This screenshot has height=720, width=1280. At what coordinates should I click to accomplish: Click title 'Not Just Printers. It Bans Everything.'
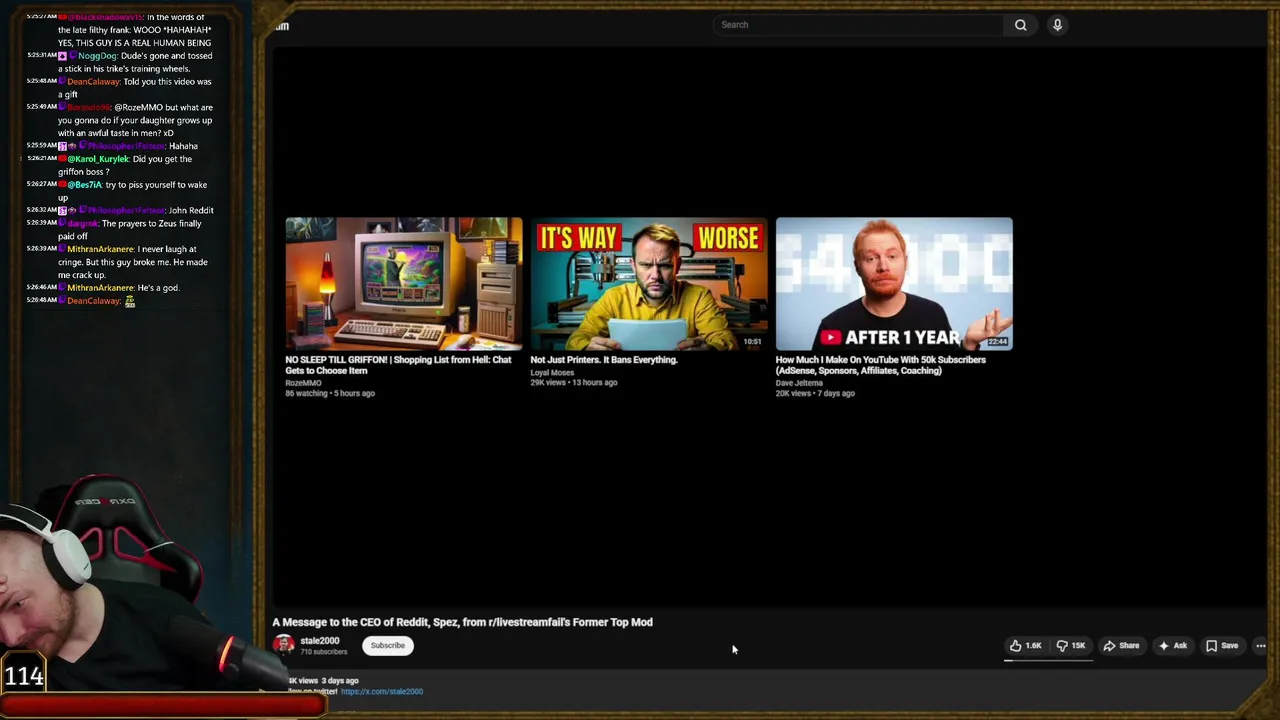tap(604, 360)
